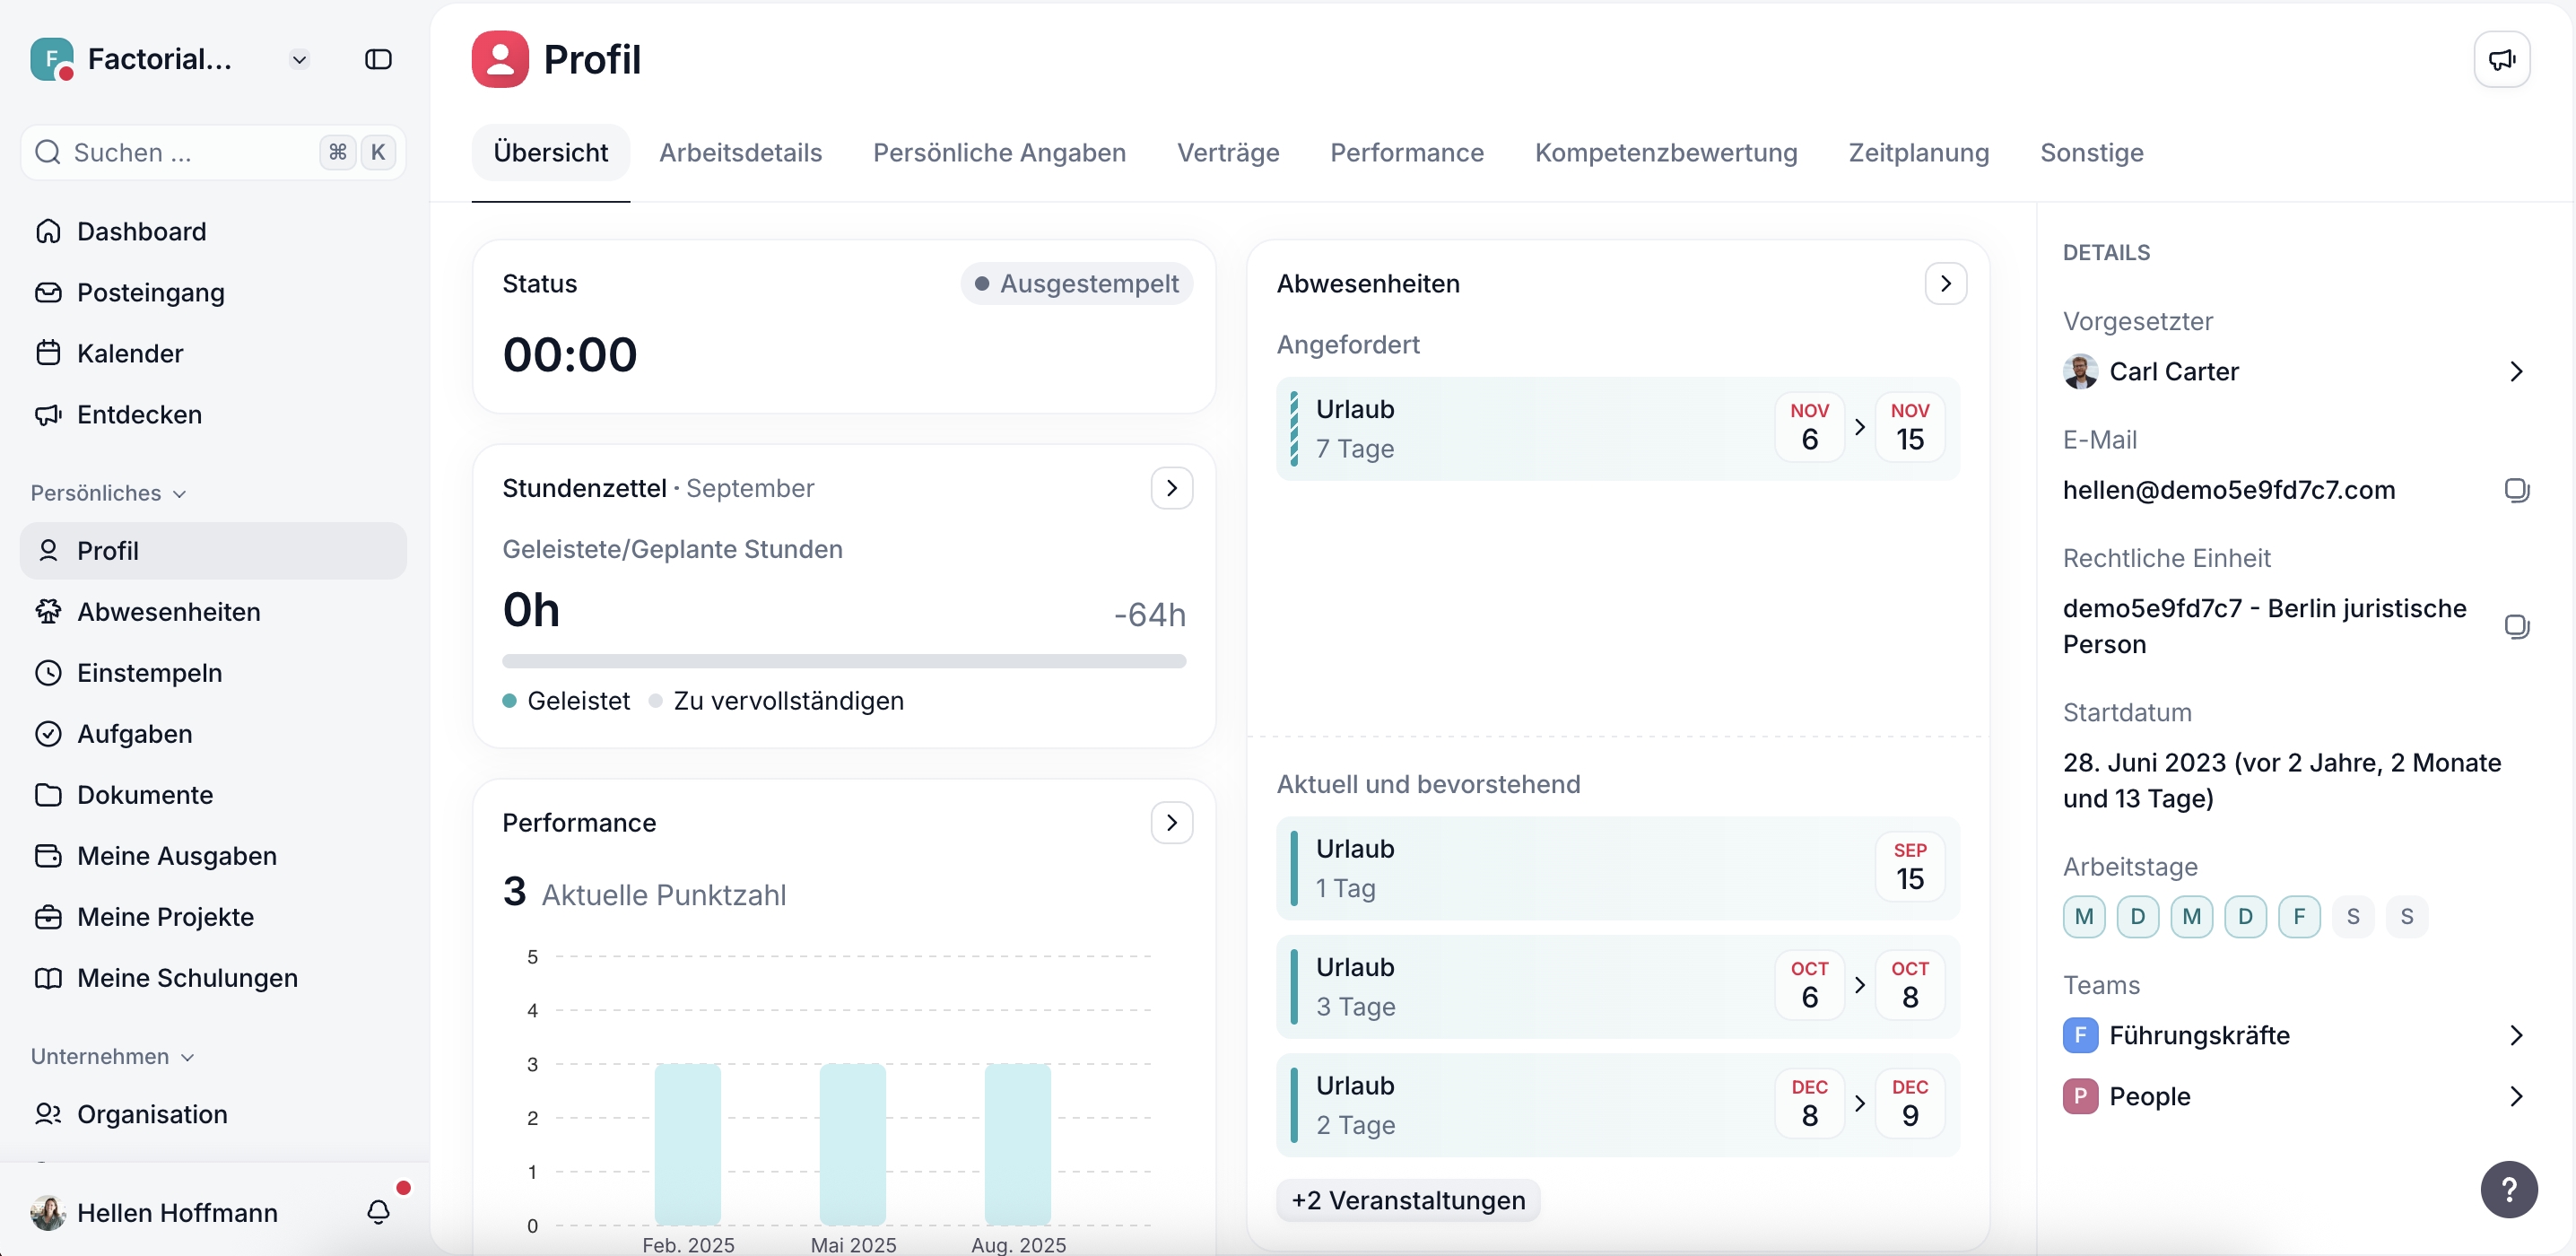The width and height of the screenshot is (2576, 1256).
Task: Open the help question mark button
Action: (2508, 1189)
